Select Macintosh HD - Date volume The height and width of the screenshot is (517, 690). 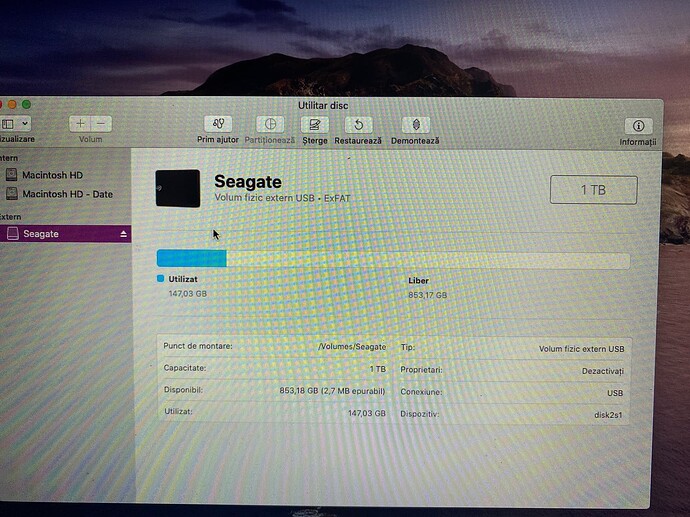coord(67,194)
